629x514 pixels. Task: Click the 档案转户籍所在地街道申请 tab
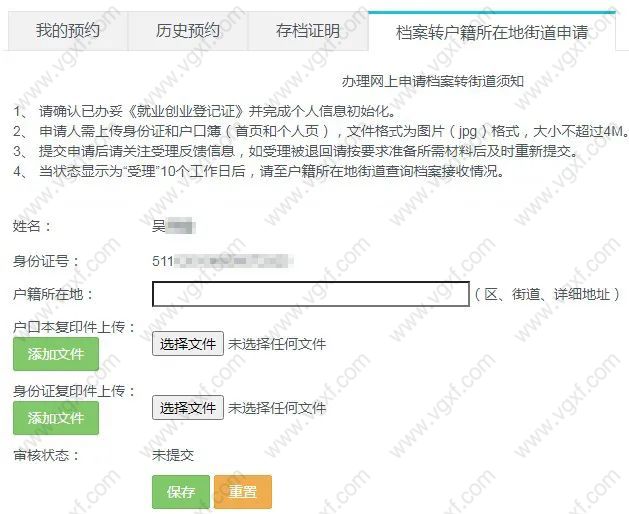(492, 32)
